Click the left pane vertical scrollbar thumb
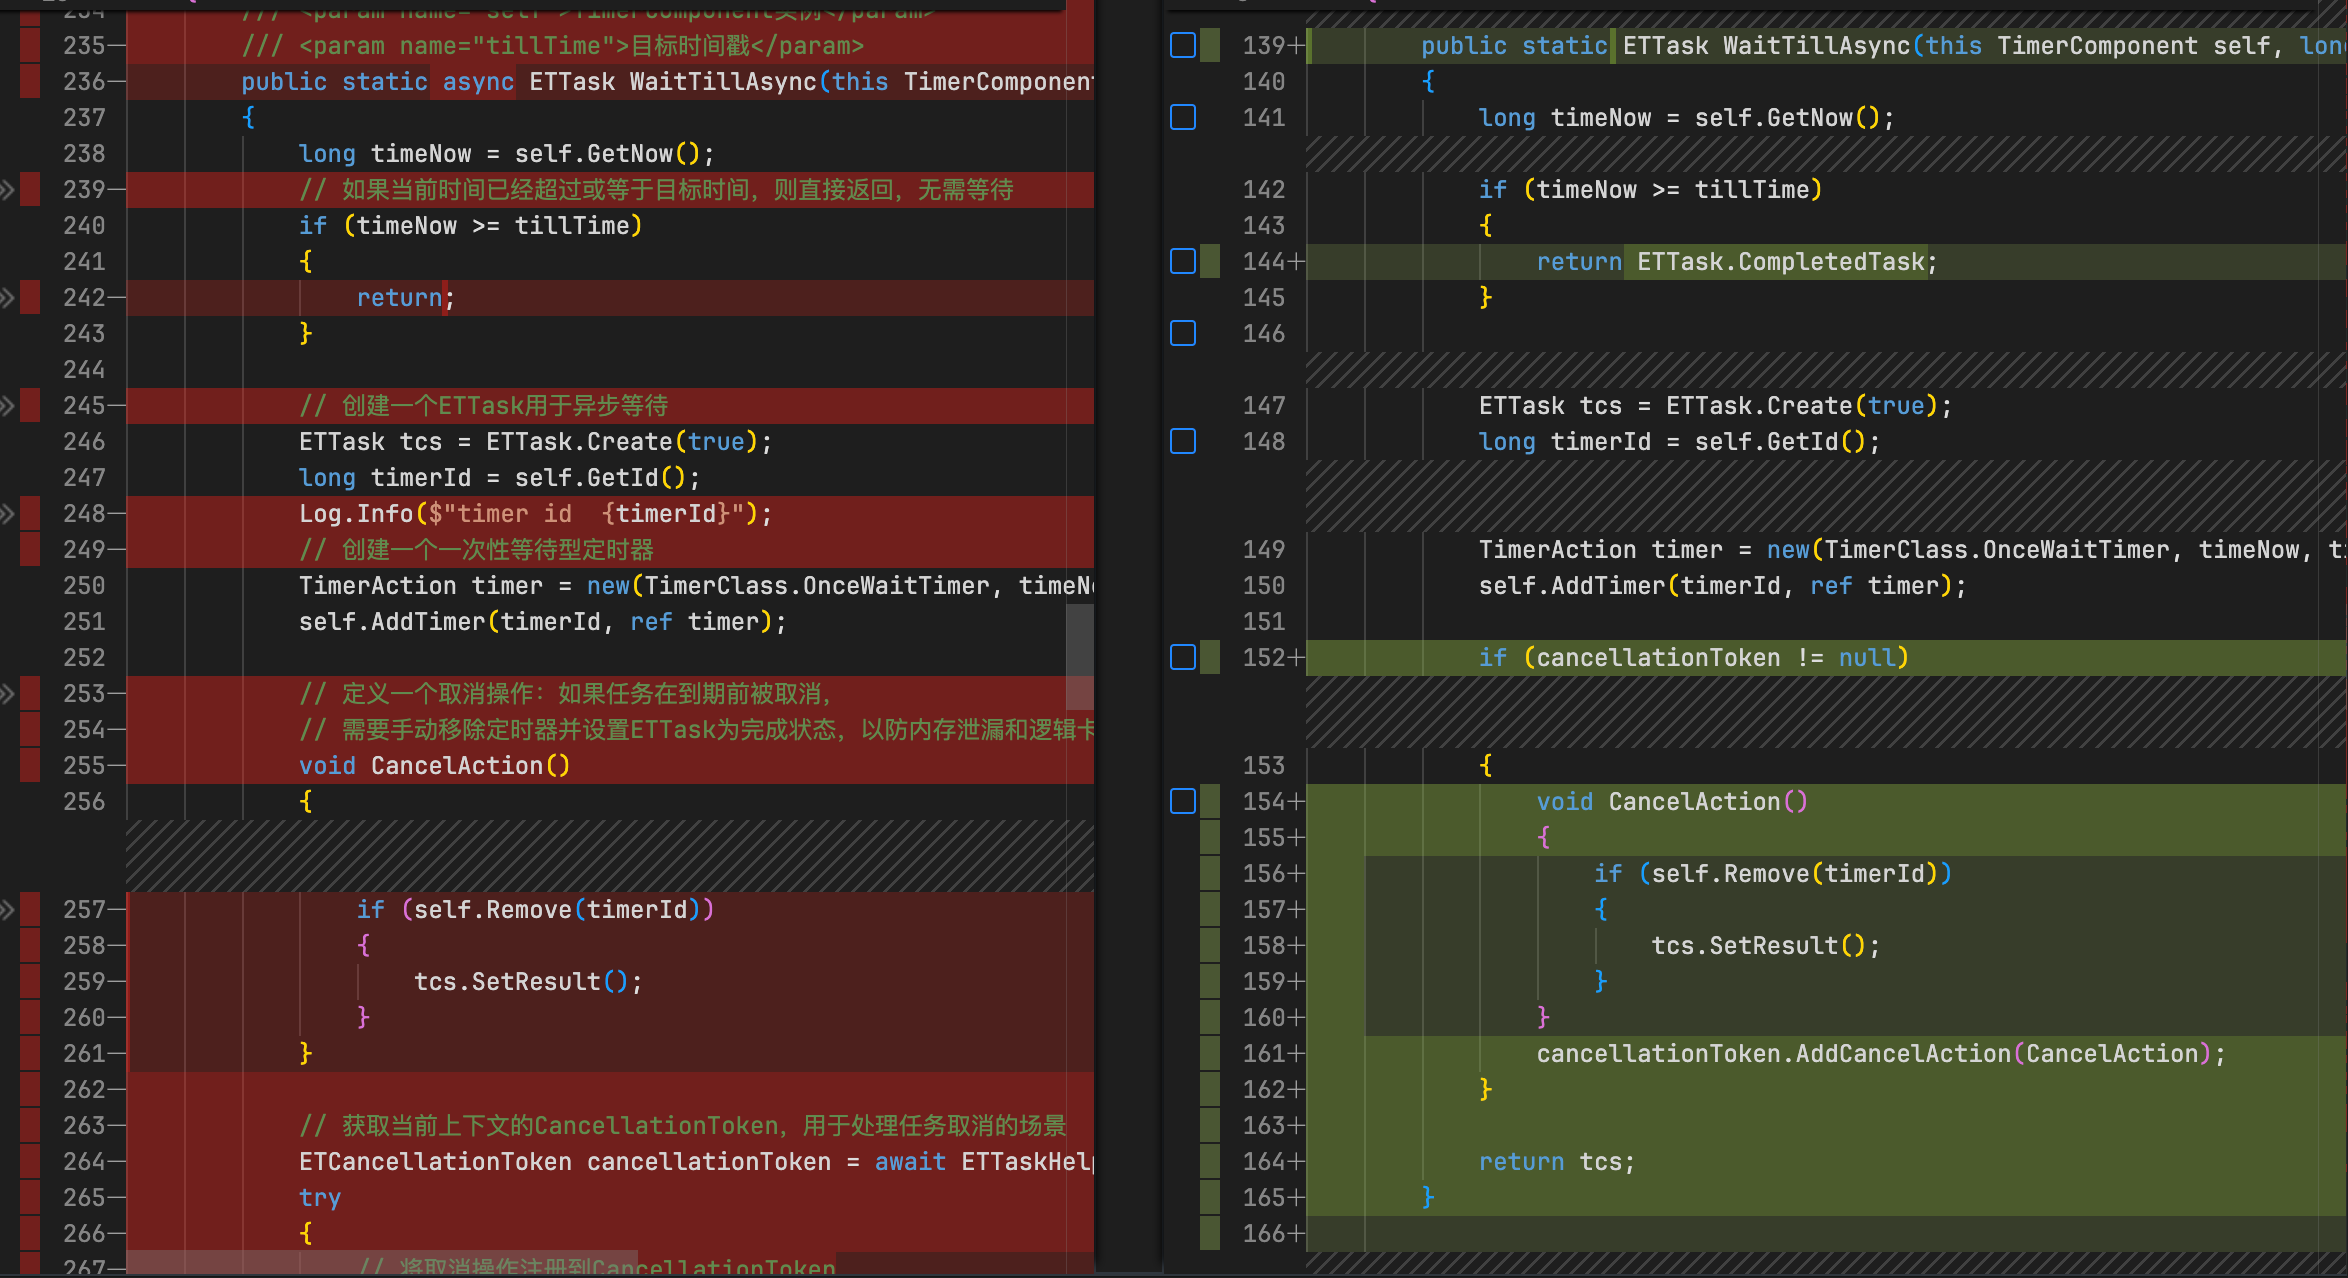Screen dimensions: 2348x1278 coord(1079,656)
